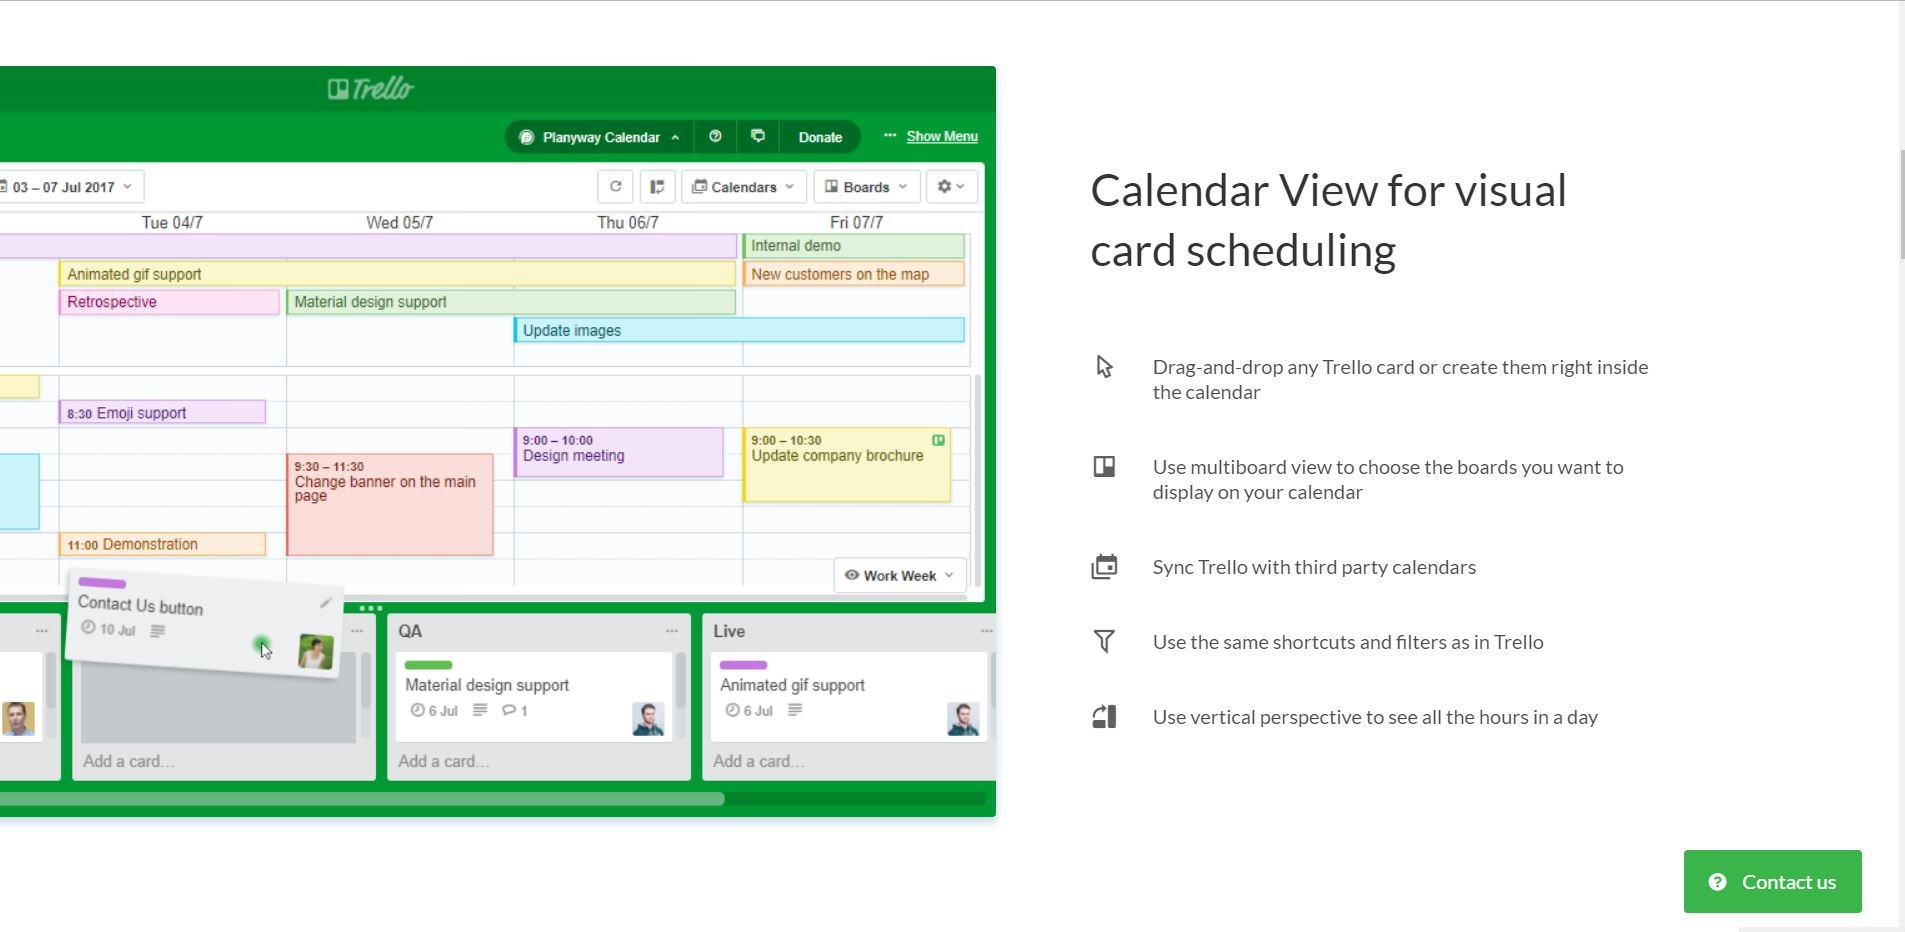Click member avatar on Contact Us button card
Image resolution: width=1905 pixels, height=932 pixels.
315,651
